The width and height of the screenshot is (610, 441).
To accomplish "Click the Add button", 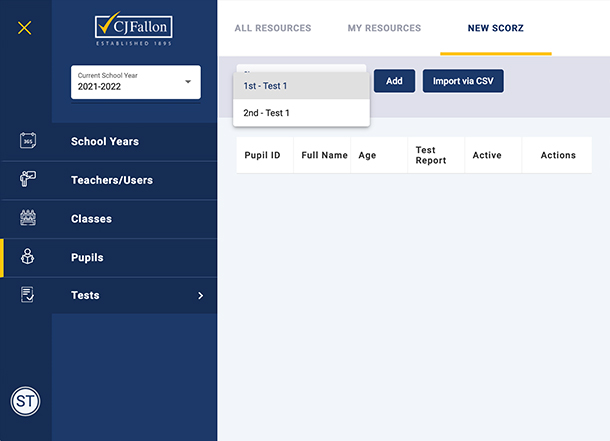I will tap(394, 81).
